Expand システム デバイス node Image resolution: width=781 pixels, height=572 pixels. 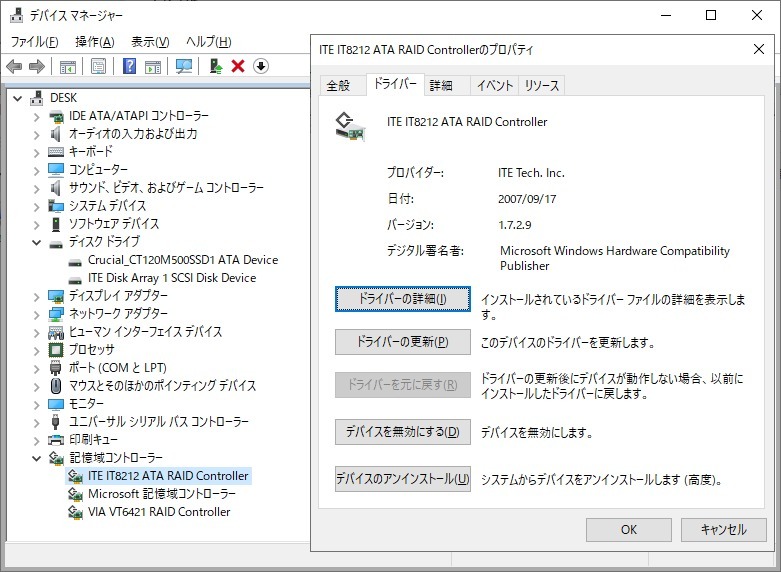[x=36, y=207]
